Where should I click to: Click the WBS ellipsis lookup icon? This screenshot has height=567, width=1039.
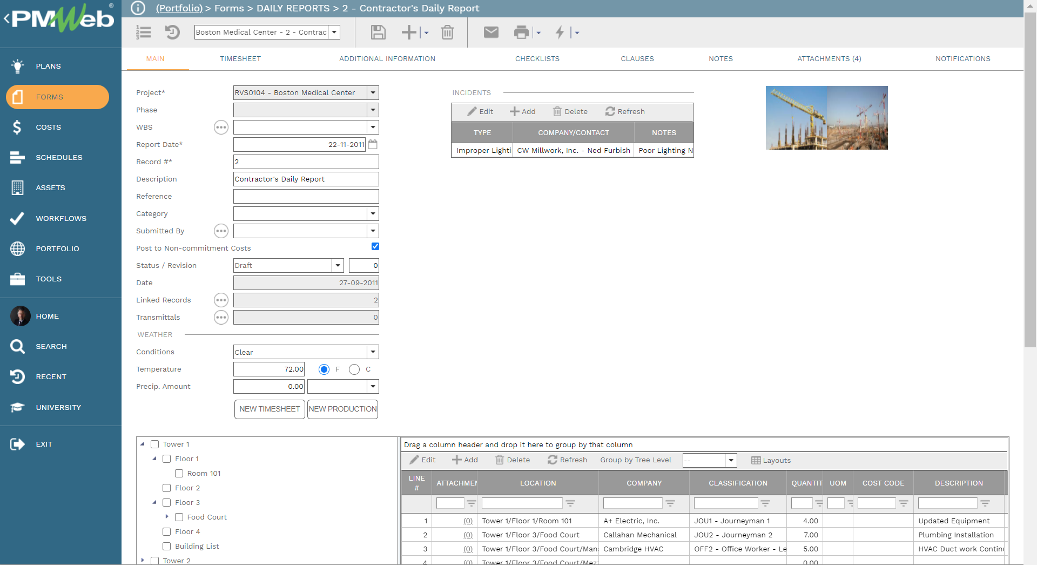(221, 127)
